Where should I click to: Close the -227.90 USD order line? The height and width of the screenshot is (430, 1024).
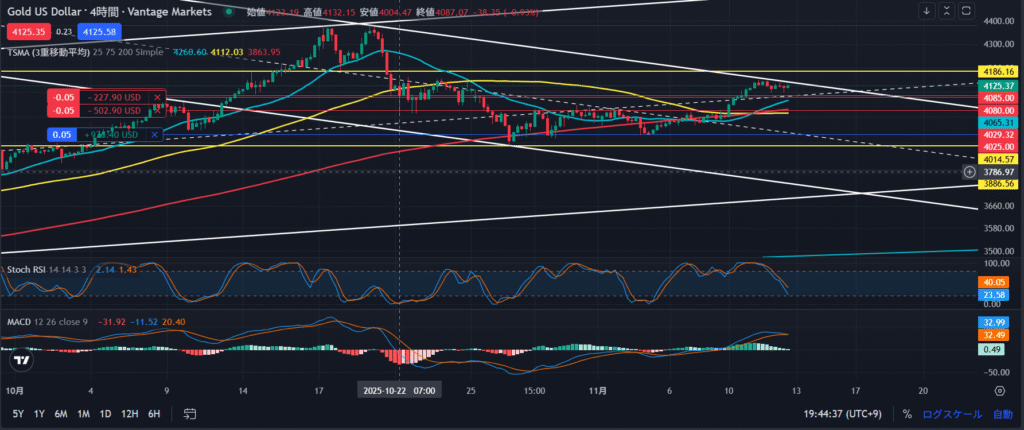[x=157, y=97]
